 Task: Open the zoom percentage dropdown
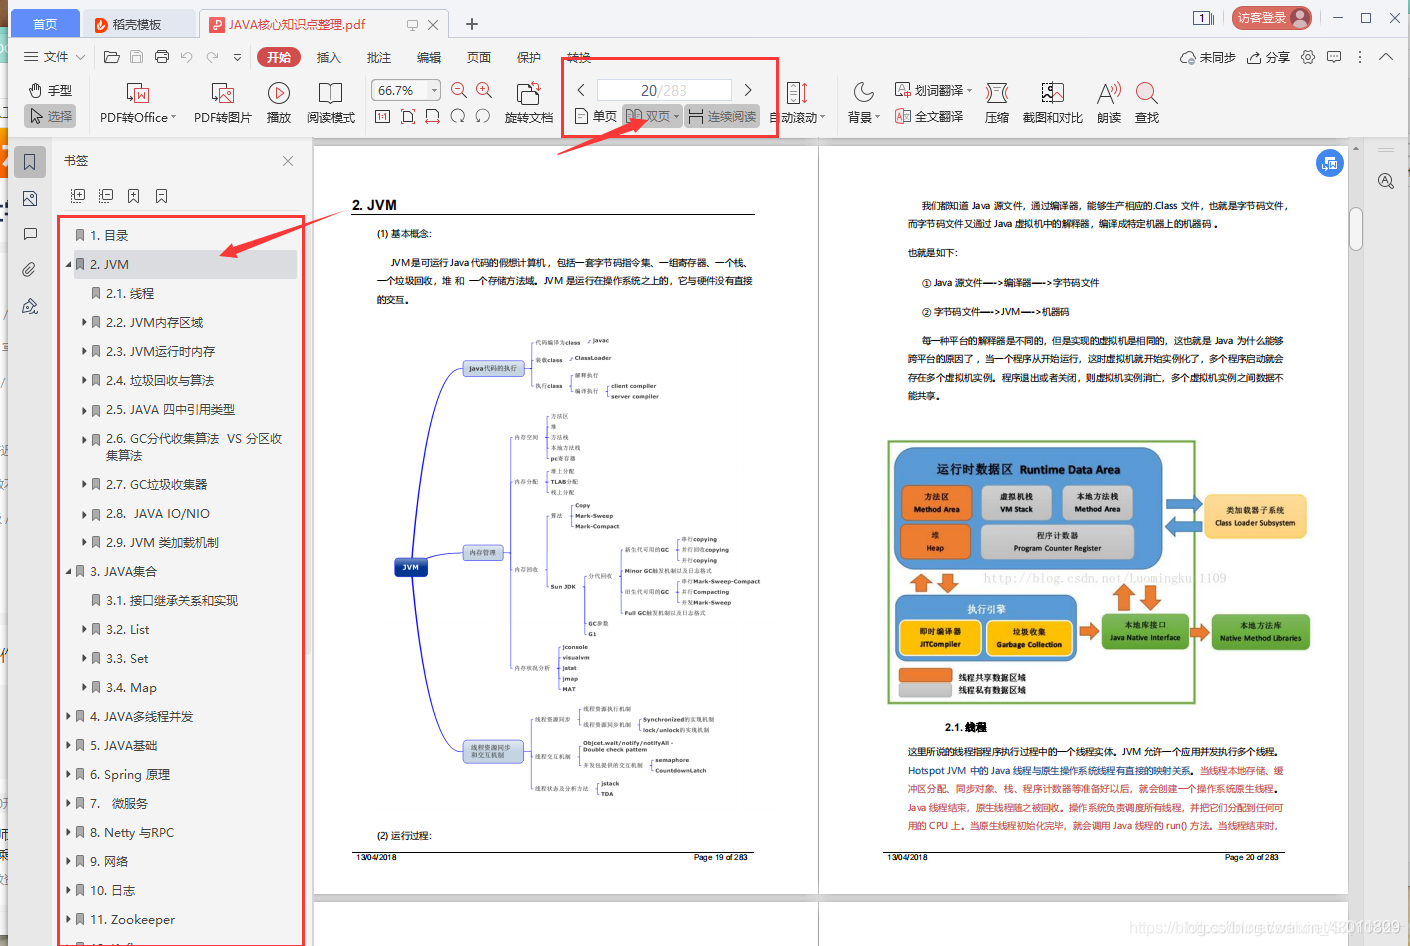434,90
